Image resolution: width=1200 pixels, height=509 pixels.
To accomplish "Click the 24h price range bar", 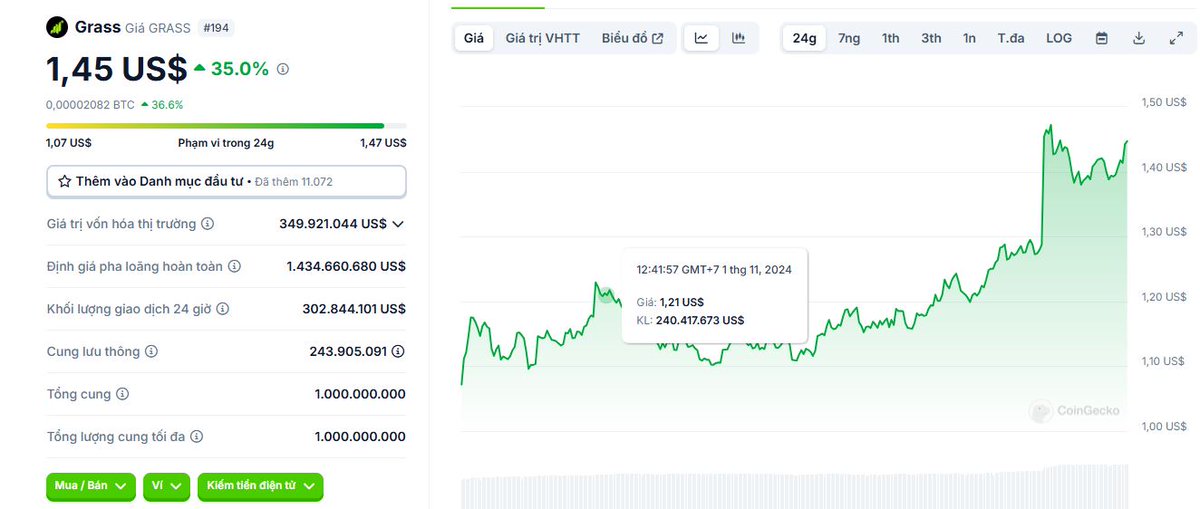I will (x=226, y=125).
